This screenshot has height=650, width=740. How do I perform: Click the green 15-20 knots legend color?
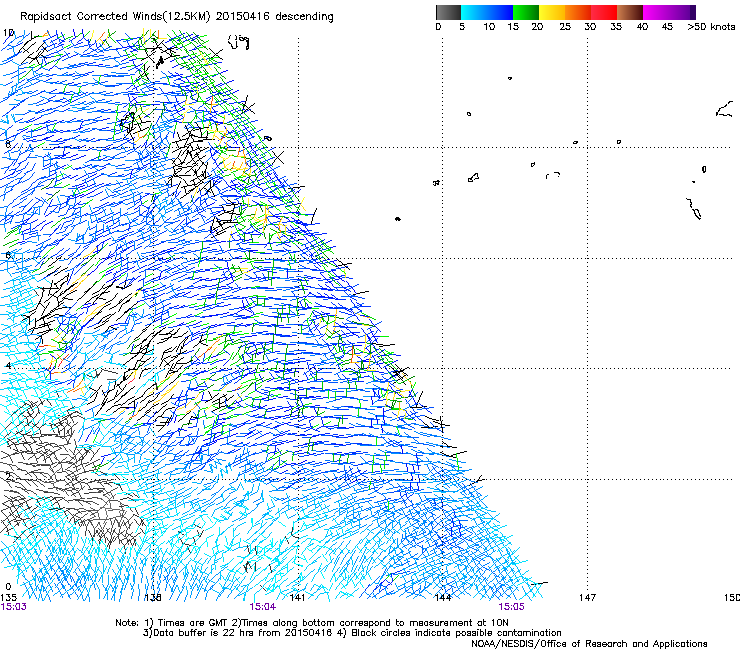click(526, 12)
